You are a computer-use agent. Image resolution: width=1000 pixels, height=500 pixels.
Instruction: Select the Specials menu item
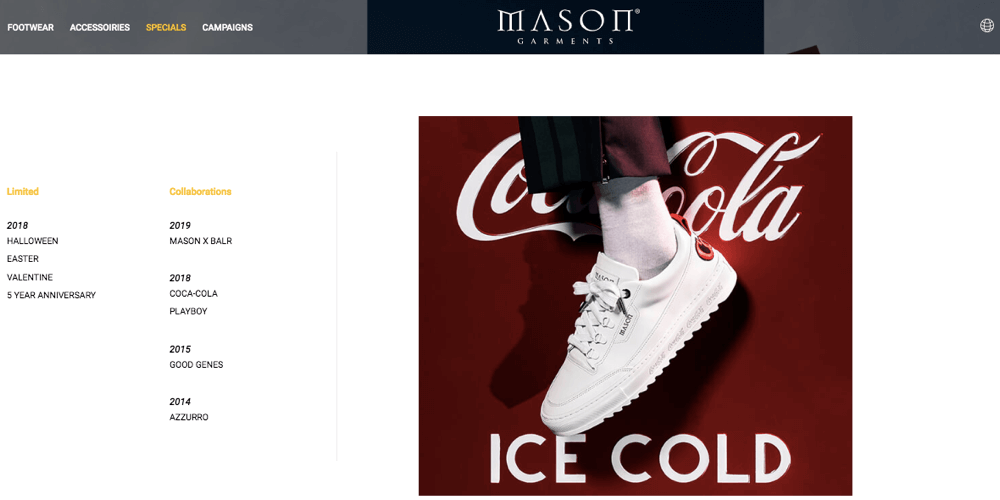pyautogui.click(x=166, y=27)
